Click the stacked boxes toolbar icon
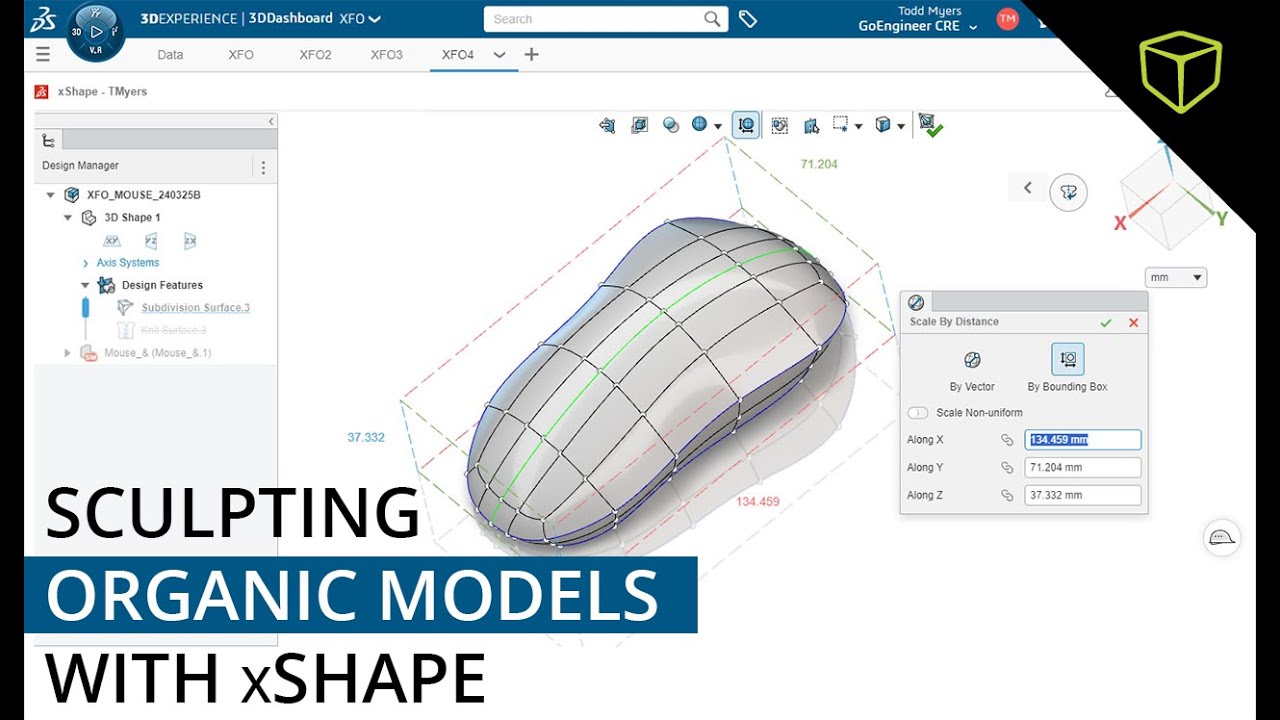 (x=639, y=125)
